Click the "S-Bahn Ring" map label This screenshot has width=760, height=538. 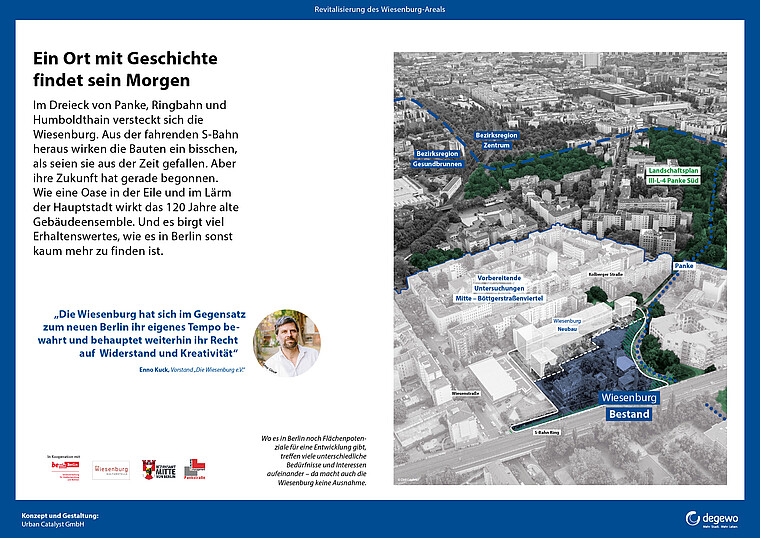(x=547, y=432)
